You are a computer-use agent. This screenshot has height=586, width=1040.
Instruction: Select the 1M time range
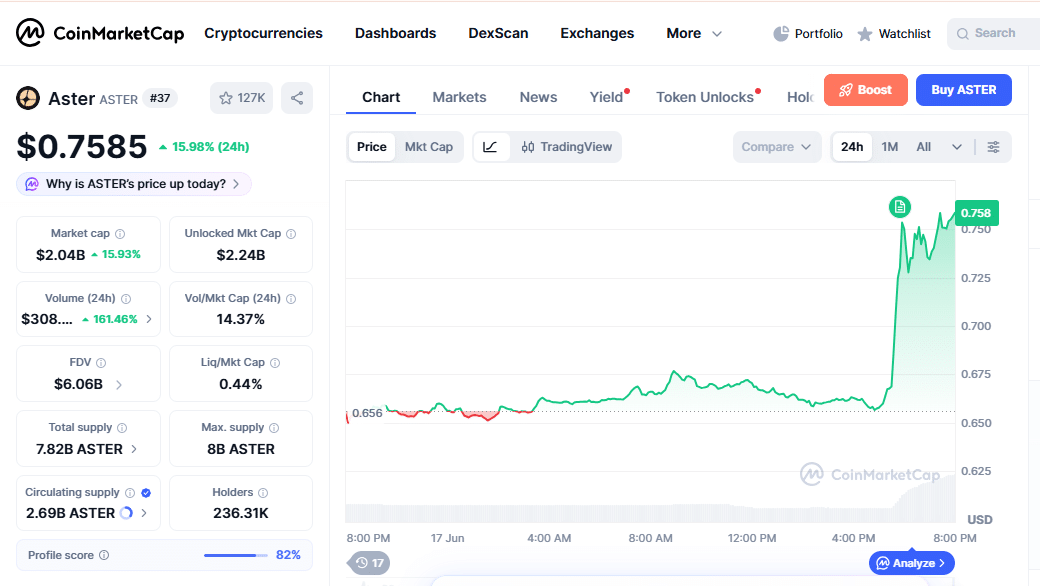click(x=889, y=147)
